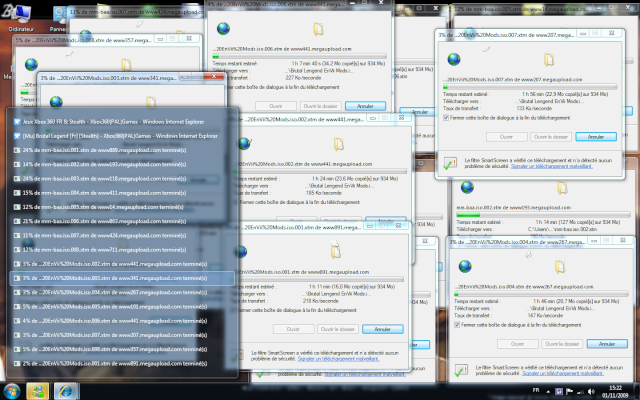
Task: Select '3% de ...Mods.iso.002.xtm' www441 list entry
Action: (x=122, y=264)
